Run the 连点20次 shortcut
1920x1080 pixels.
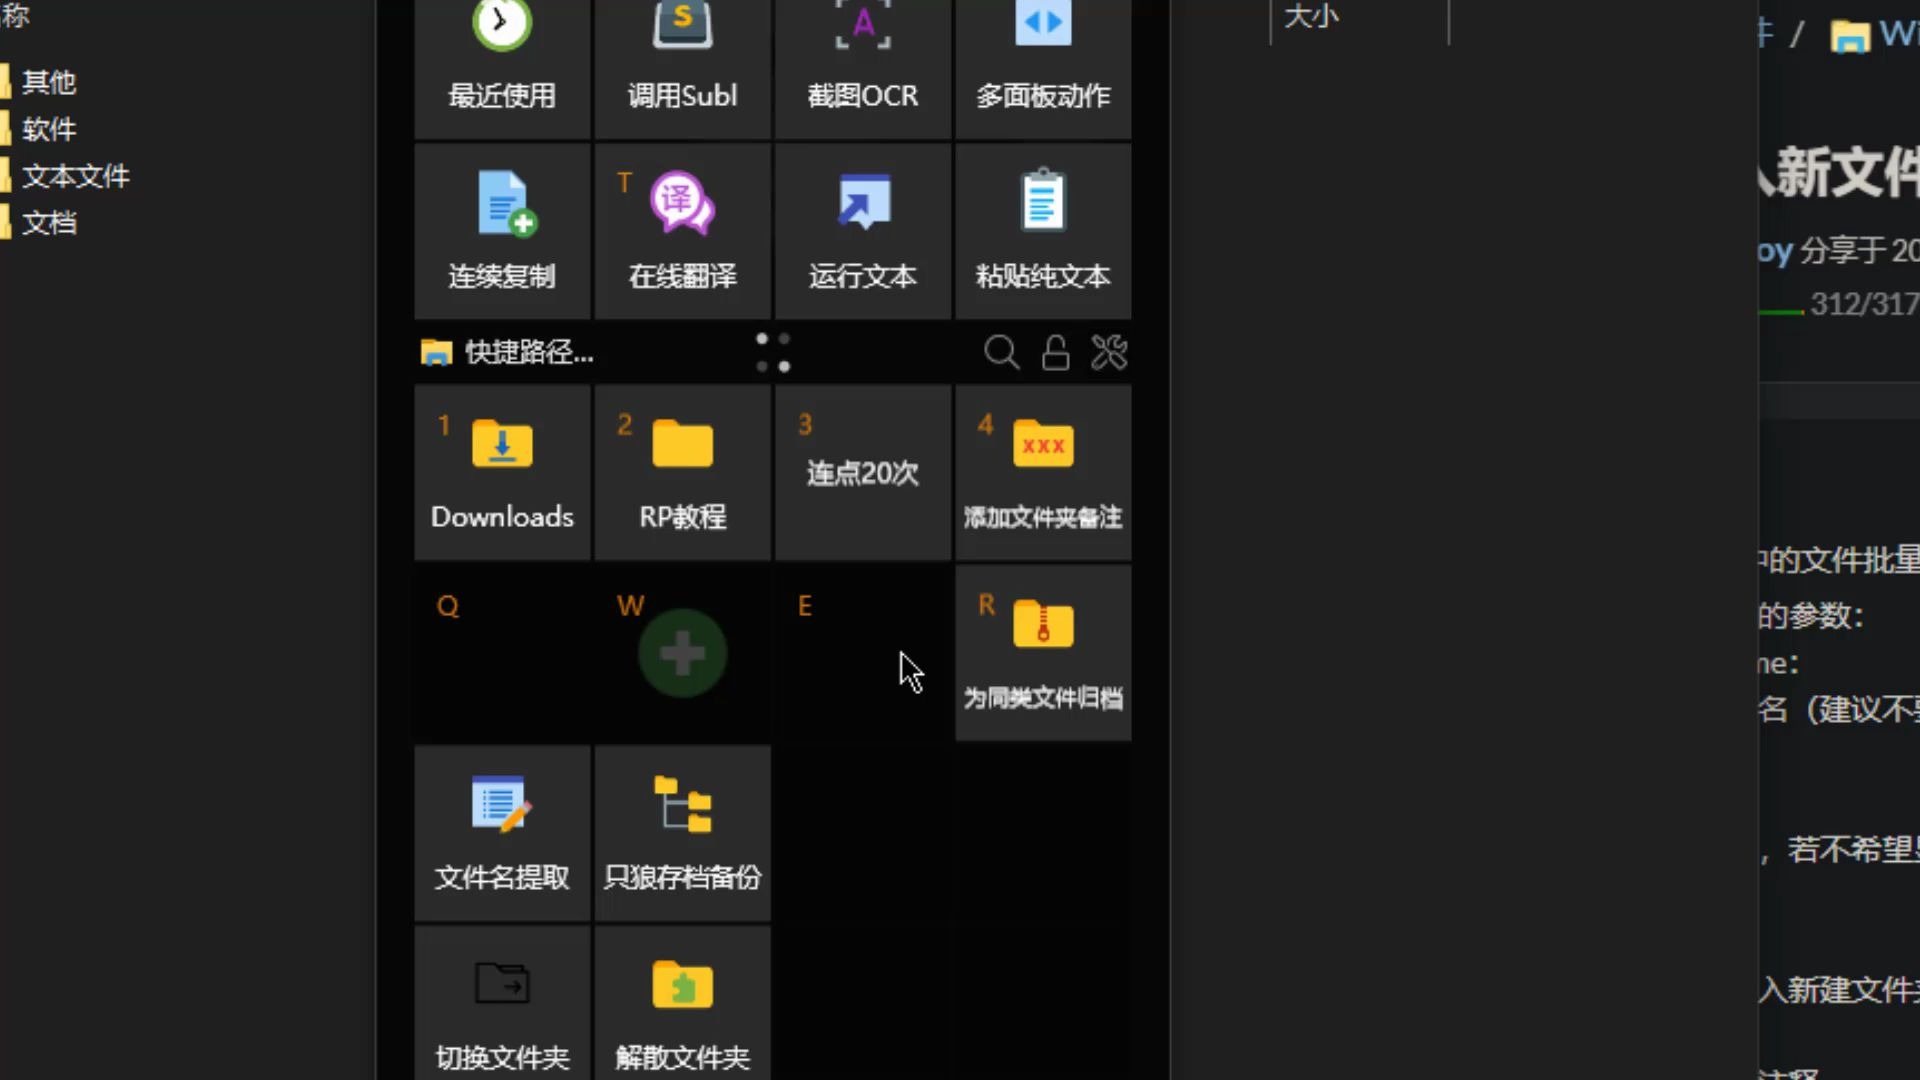click(x=862, y=470)
